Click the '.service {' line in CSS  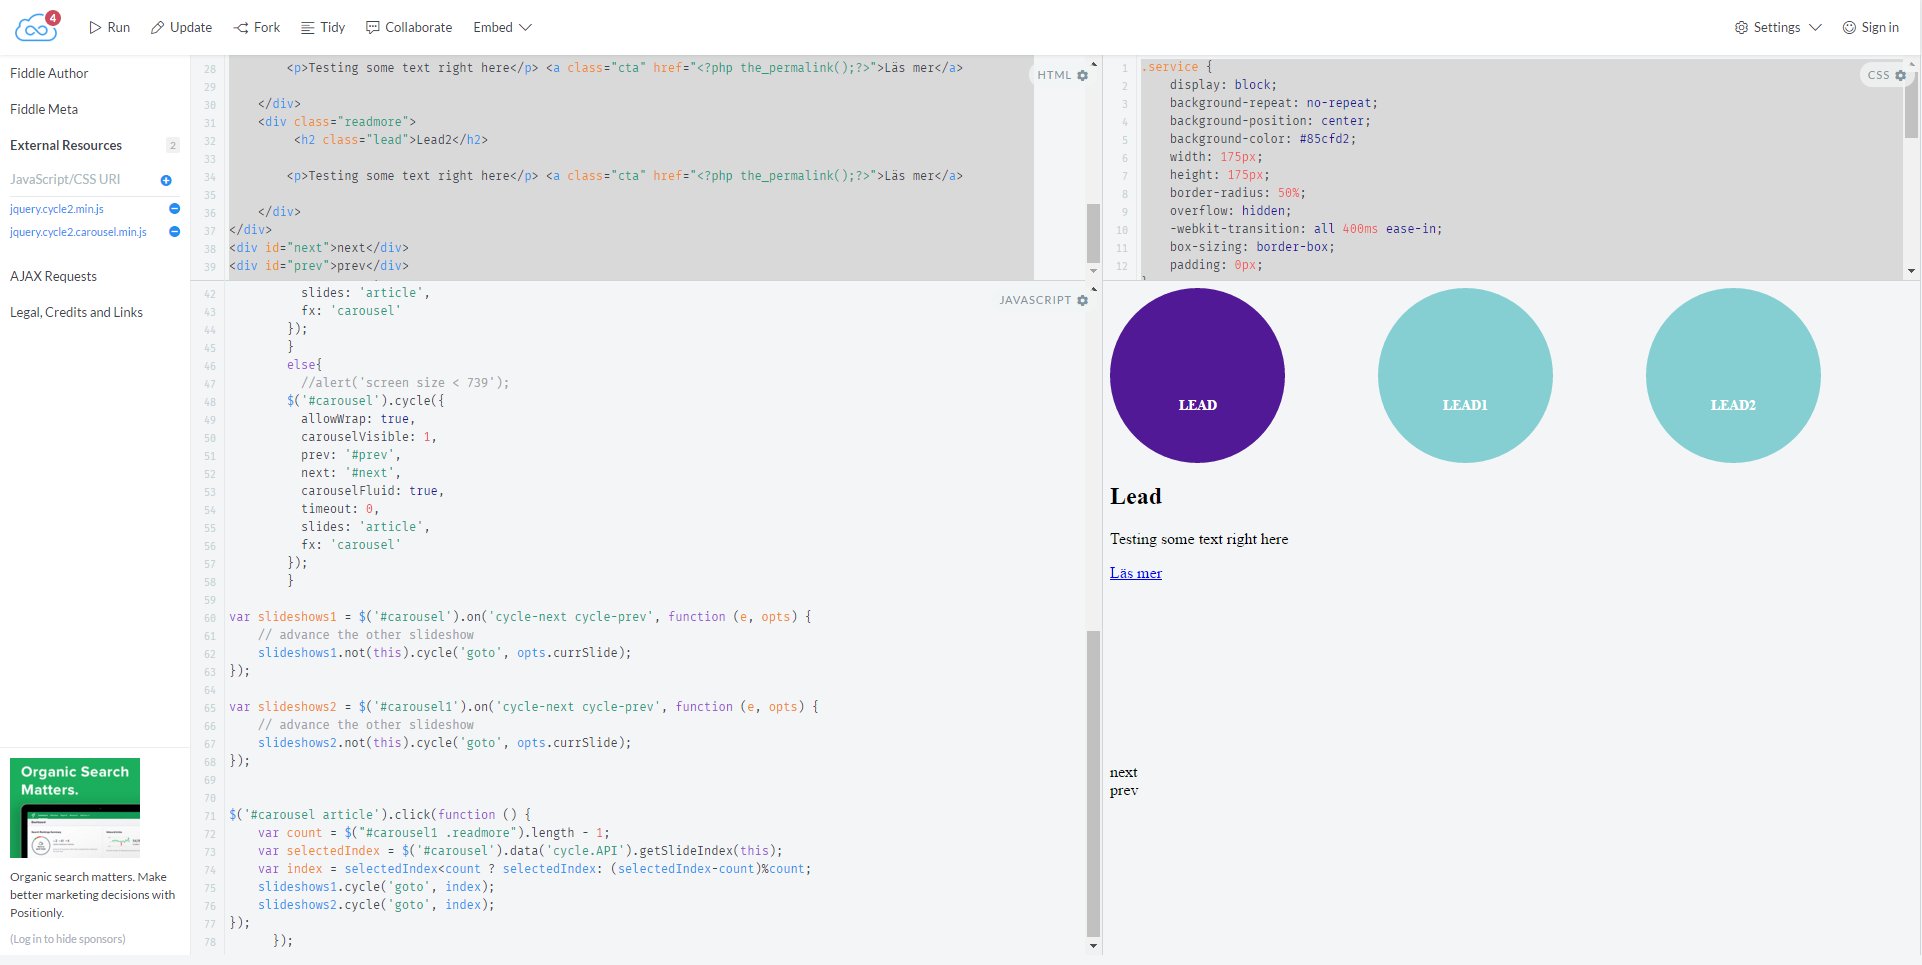(1177, 67)
